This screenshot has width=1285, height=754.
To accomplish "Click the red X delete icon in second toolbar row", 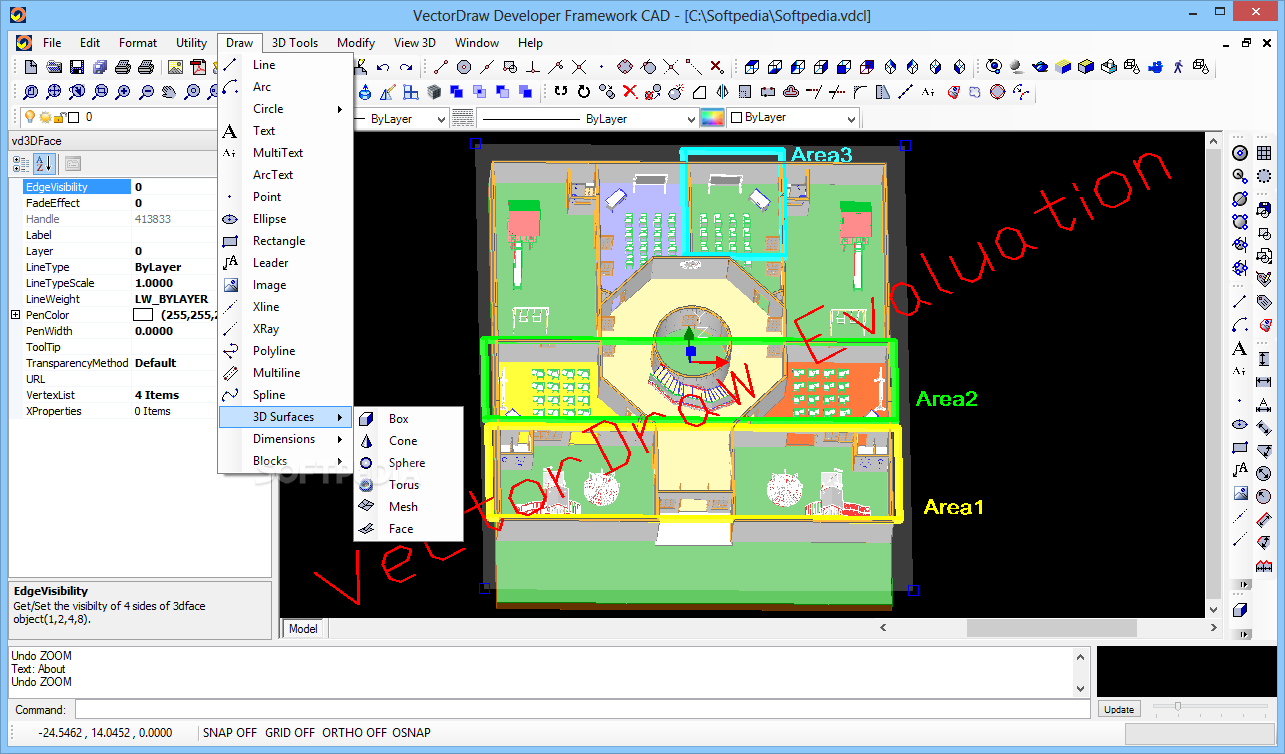I will tap(629, 92).
